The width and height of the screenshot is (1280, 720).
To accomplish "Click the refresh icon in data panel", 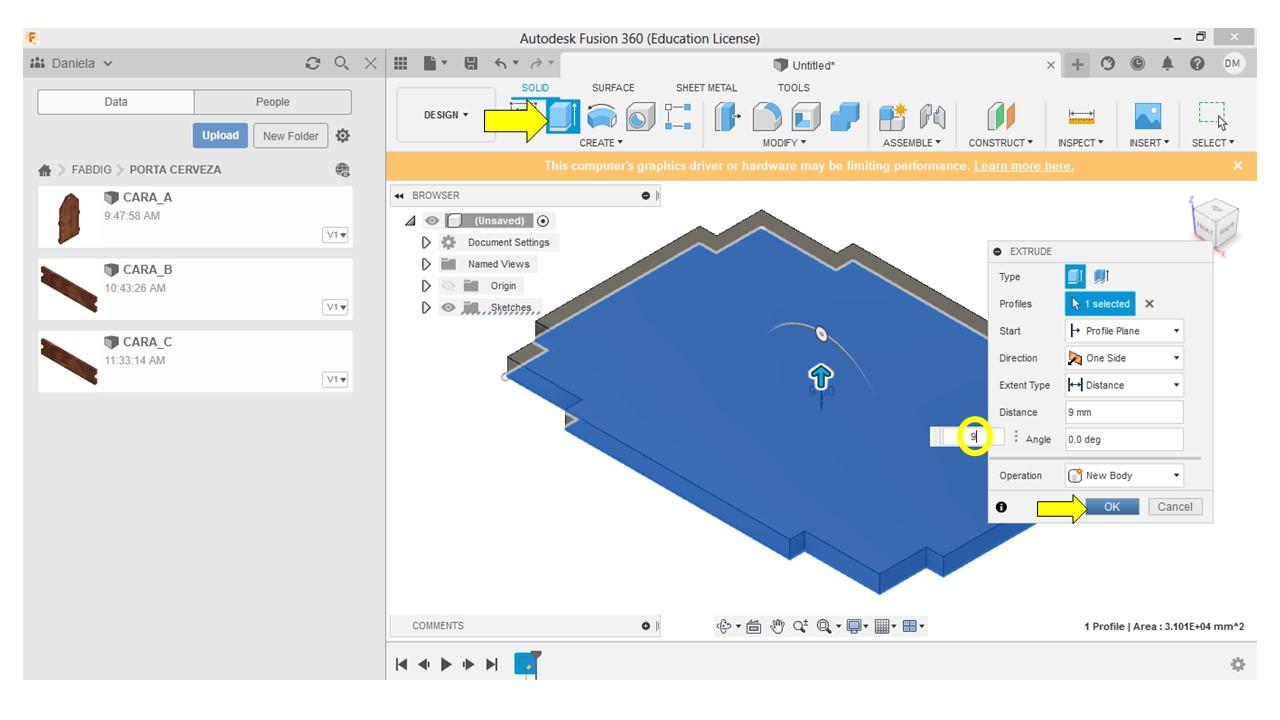I will 313,63.
